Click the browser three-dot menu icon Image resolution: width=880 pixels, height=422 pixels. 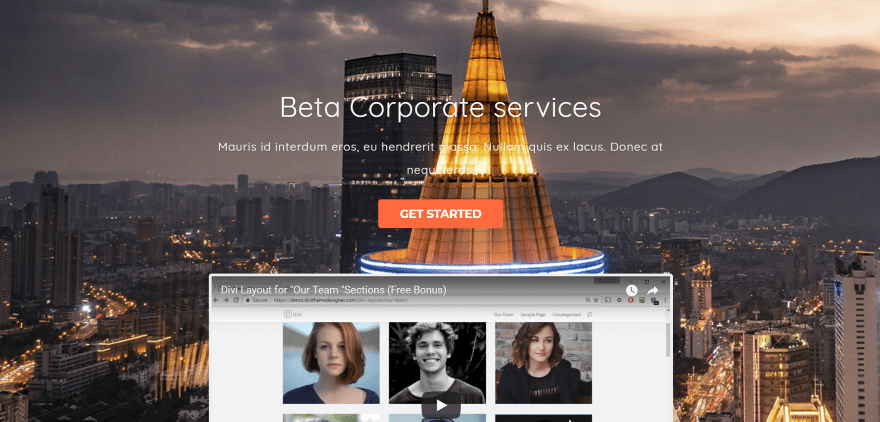(666, 300)
